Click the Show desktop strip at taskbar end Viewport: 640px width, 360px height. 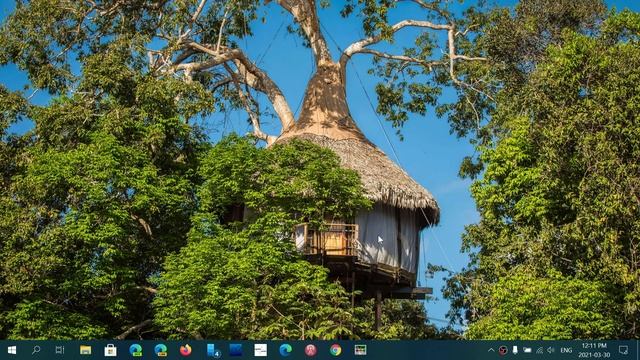click(x=638, y=350)
